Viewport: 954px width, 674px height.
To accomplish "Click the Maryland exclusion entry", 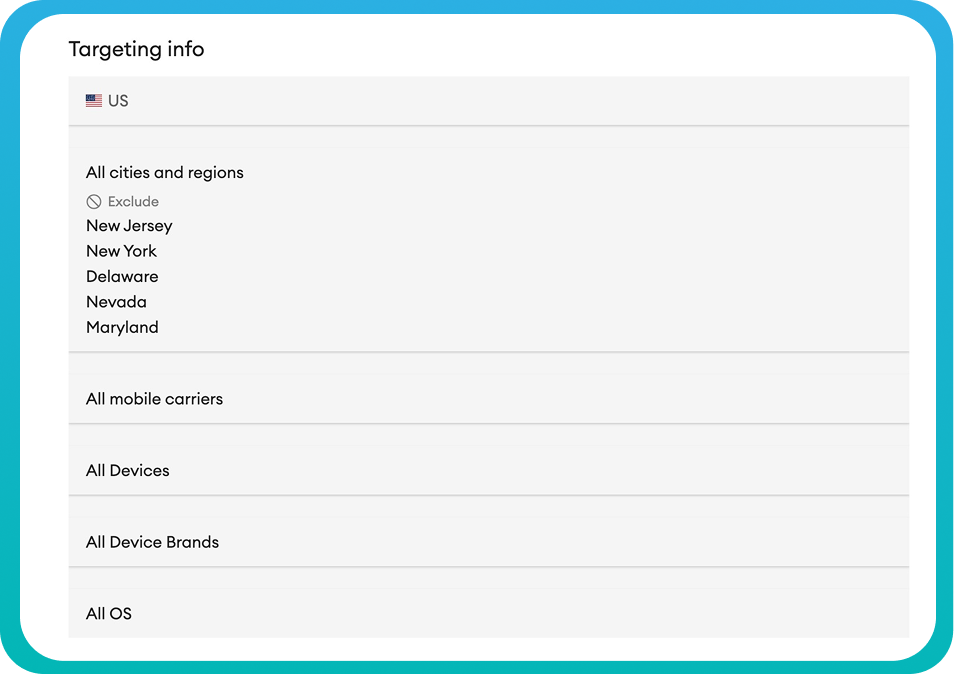I will [x=122, y=327].
